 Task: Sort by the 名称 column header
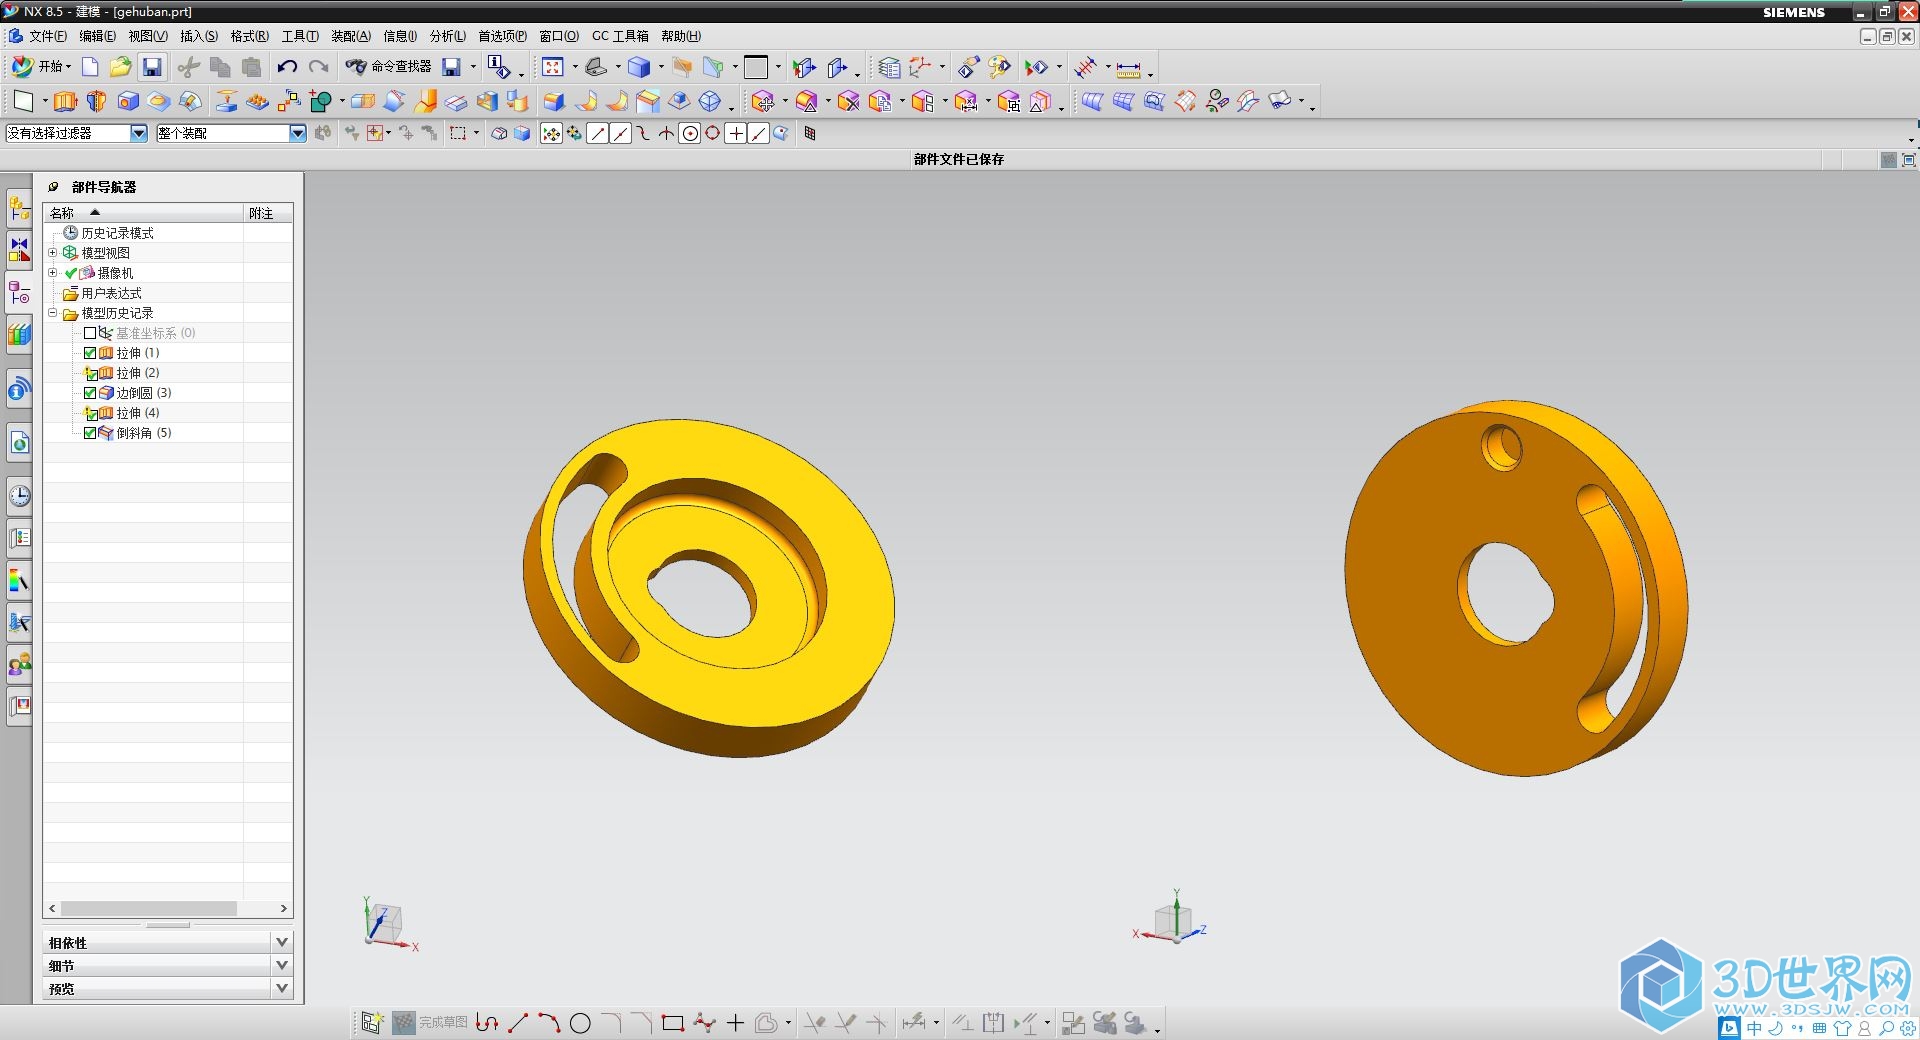click(x=143, y=213)
